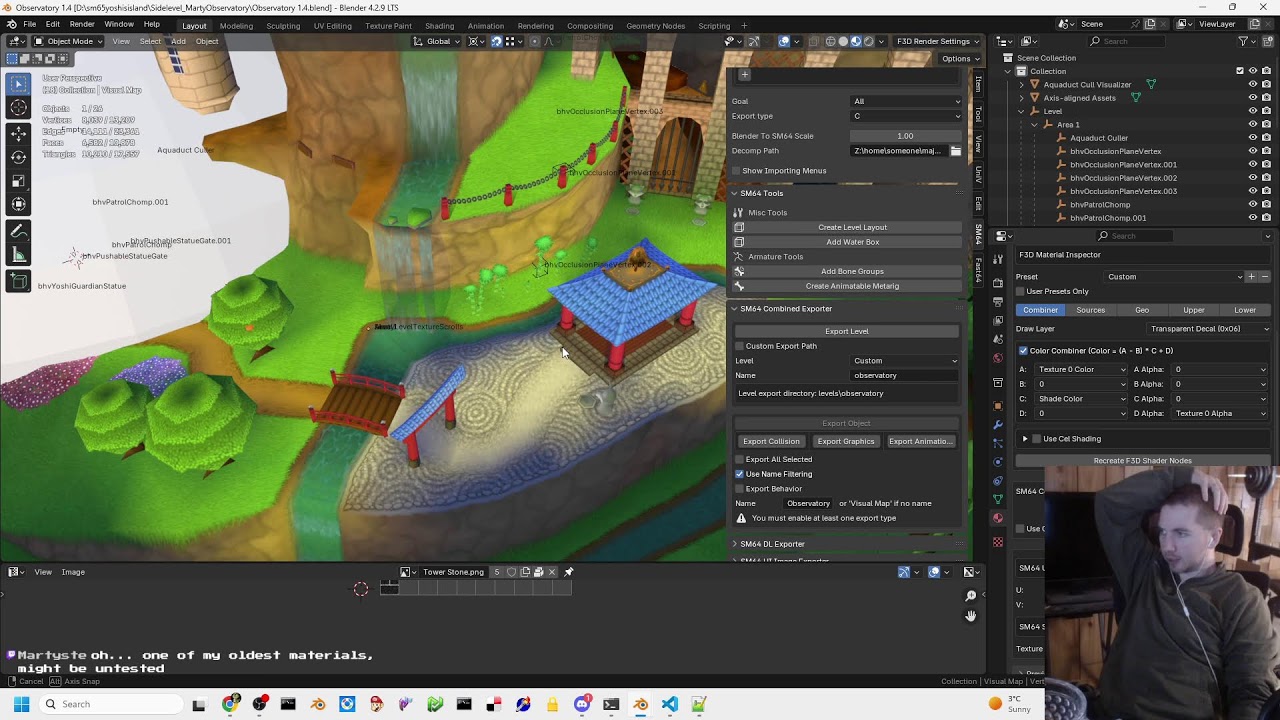Switch to solid viewport shading
This screenshot has height=720, width=1280.
click(x=843, y=41)
